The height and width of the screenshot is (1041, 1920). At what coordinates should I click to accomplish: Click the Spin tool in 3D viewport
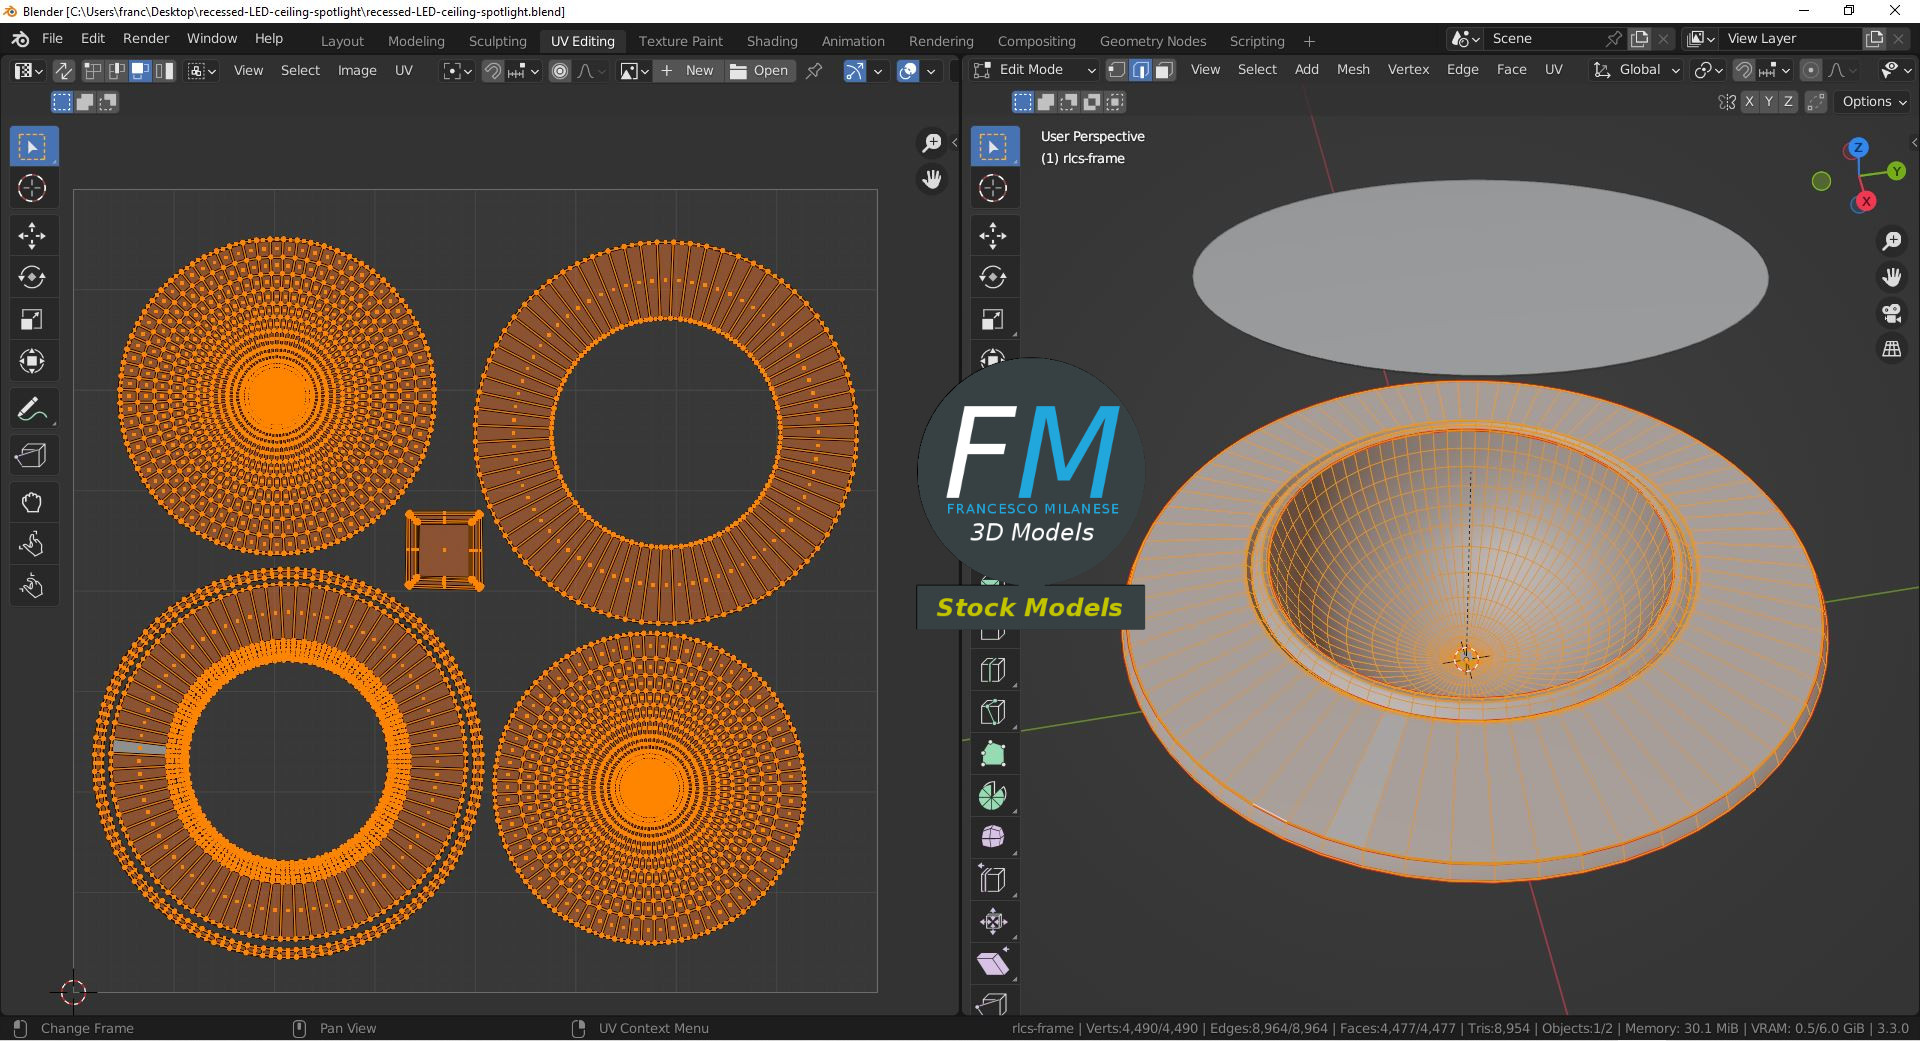click(992, 796)
